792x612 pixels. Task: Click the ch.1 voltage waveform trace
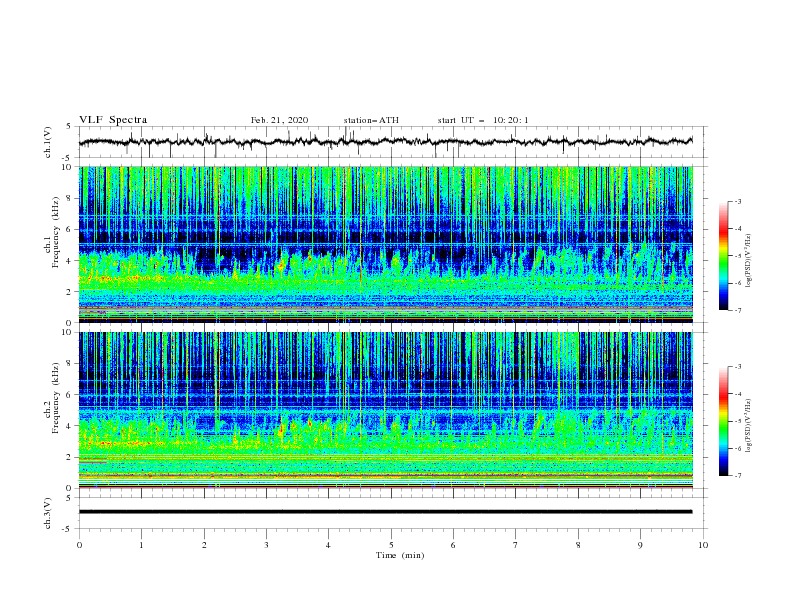click(386, 142)
